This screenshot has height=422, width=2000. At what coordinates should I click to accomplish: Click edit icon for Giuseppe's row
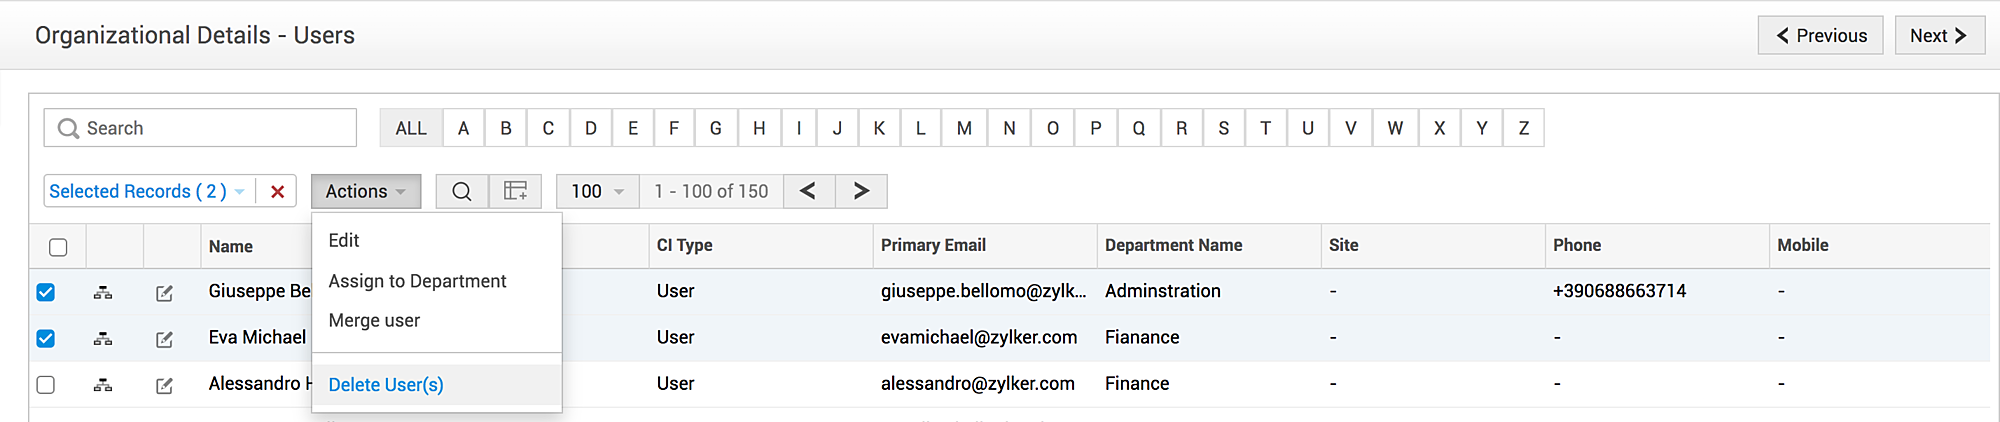[165, 293]
